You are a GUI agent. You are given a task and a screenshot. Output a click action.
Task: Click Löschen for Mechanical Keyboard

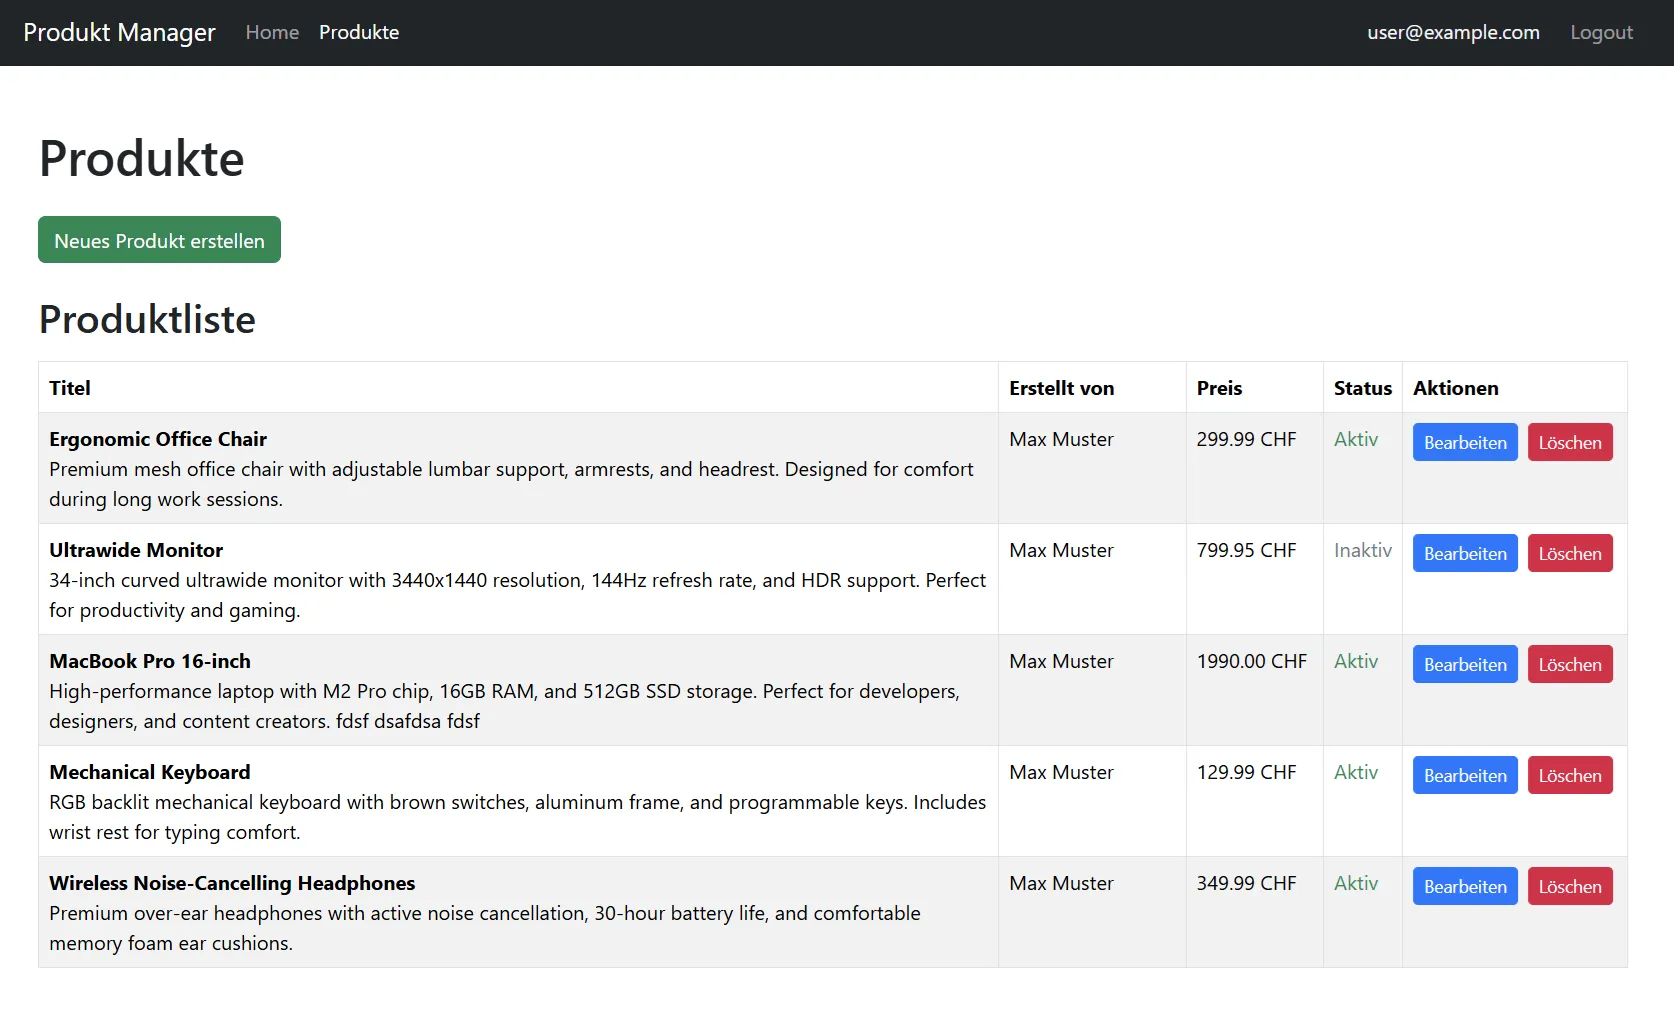[1569, 775]
